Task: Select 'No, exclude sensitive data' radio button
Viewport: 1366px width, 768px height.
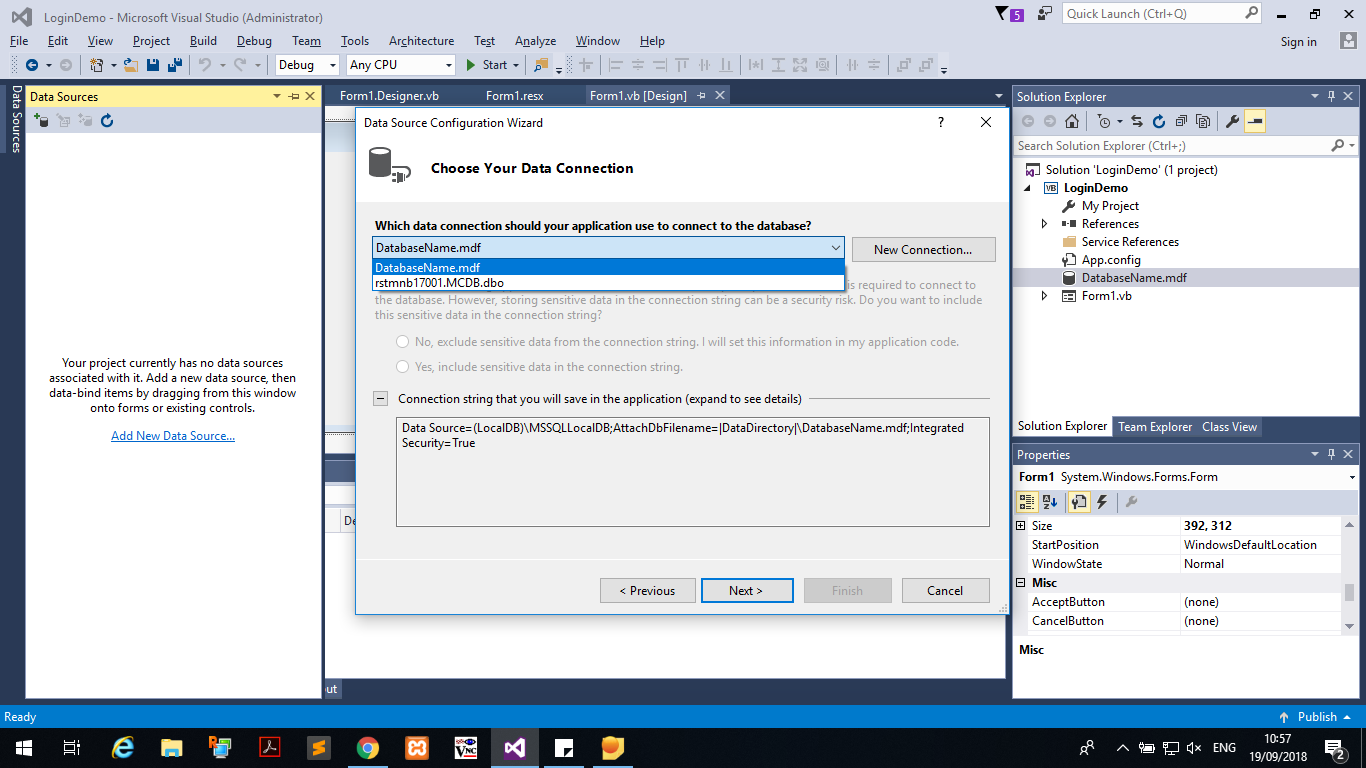Action: (x=403, y=342)
